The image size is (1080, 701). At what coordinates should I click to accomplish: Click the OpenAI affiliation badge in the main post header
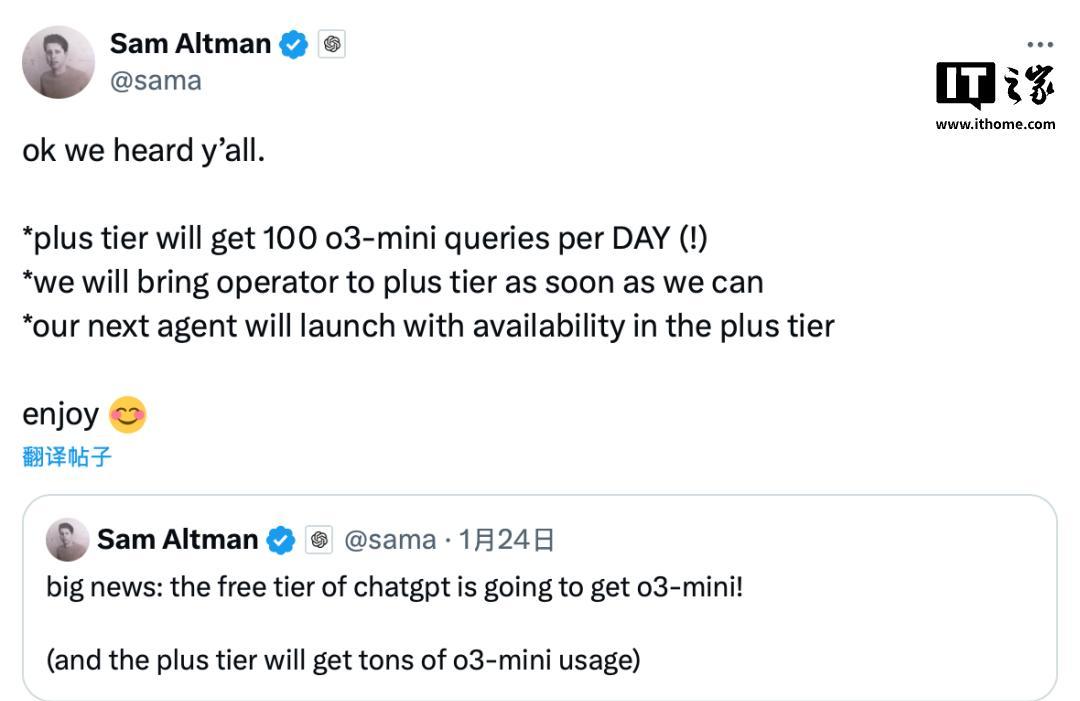click(331, 45)
